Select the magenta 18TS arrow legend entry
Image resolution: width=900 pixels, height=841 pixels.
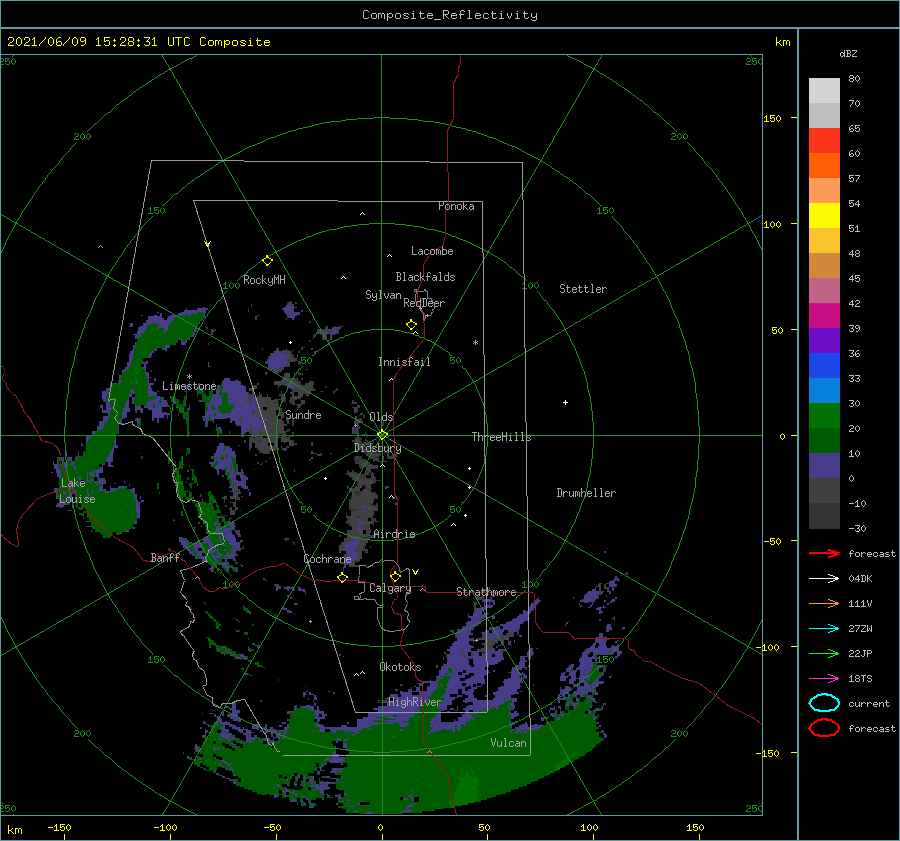[824, 679]
